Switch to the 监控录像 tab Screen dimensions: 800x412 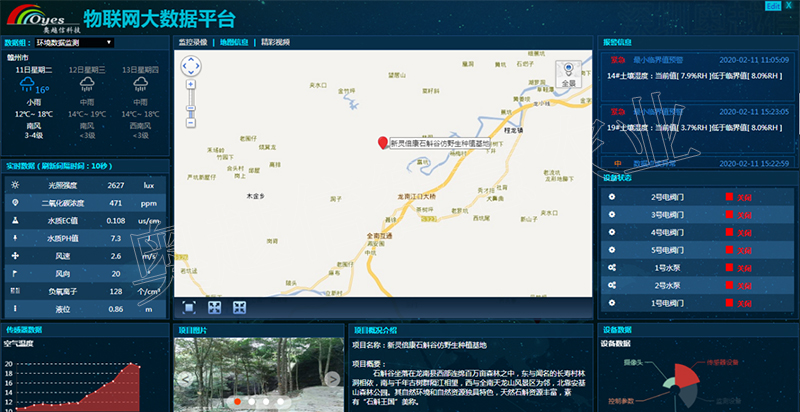193,43
